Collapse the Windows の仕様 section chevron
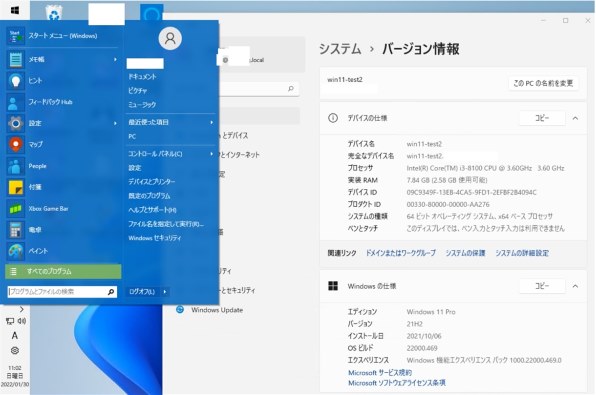 (575, 286)
